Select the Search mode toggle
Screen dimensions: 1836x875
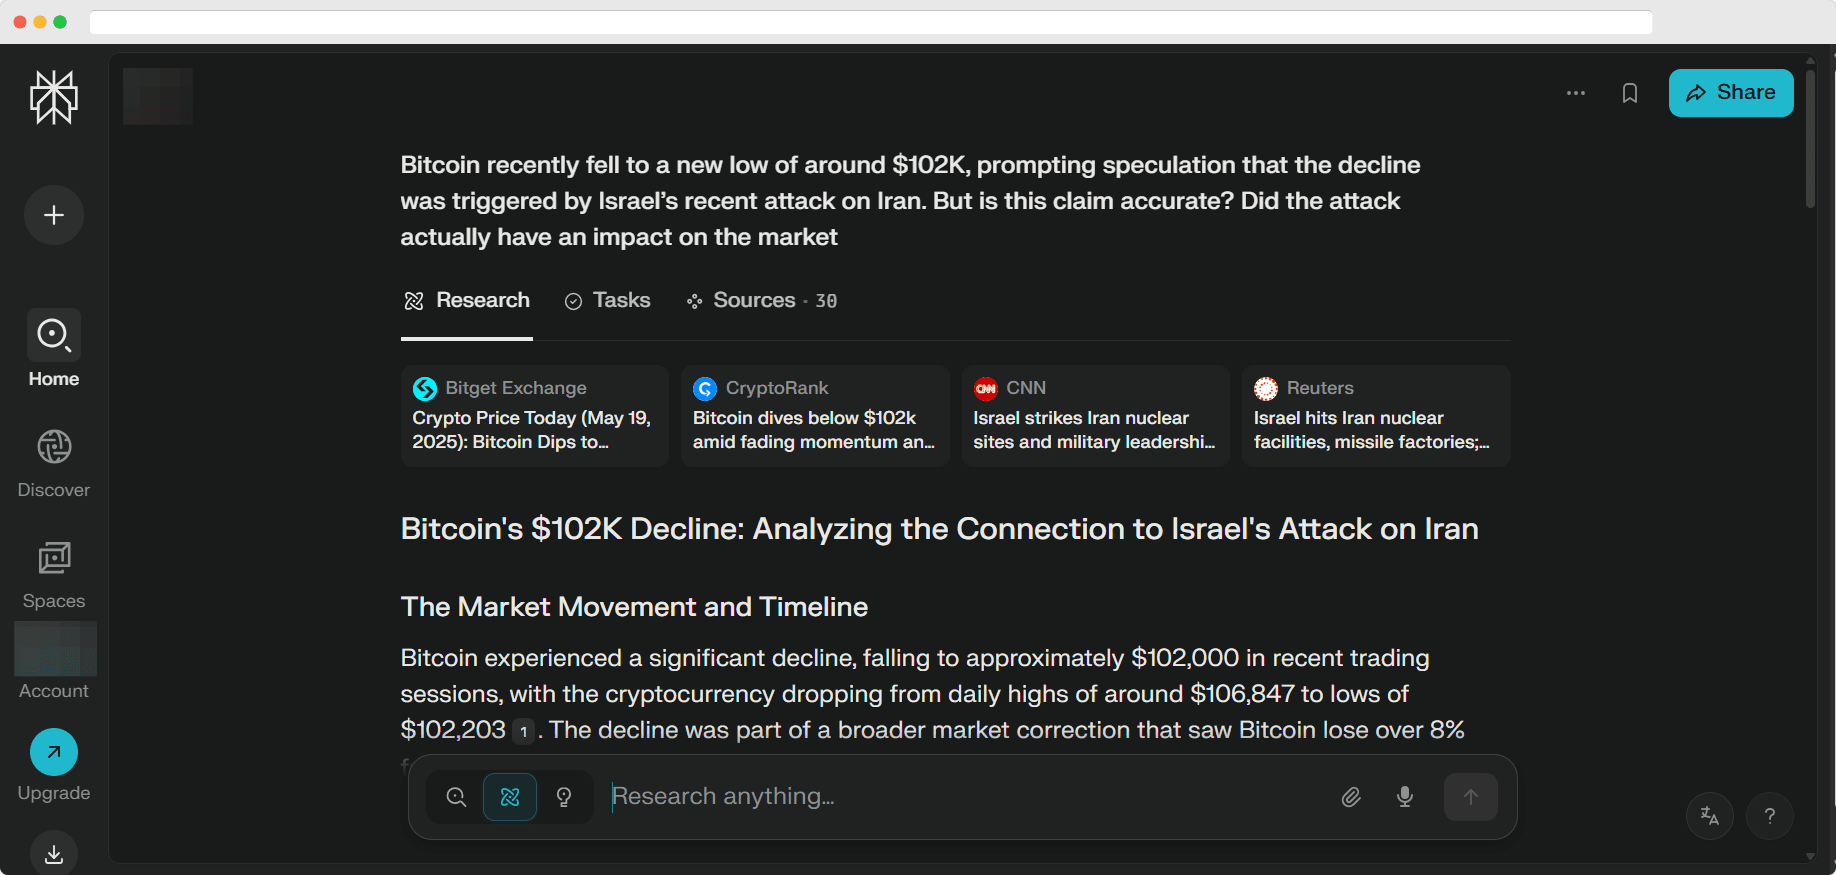(x=456, y=797)
